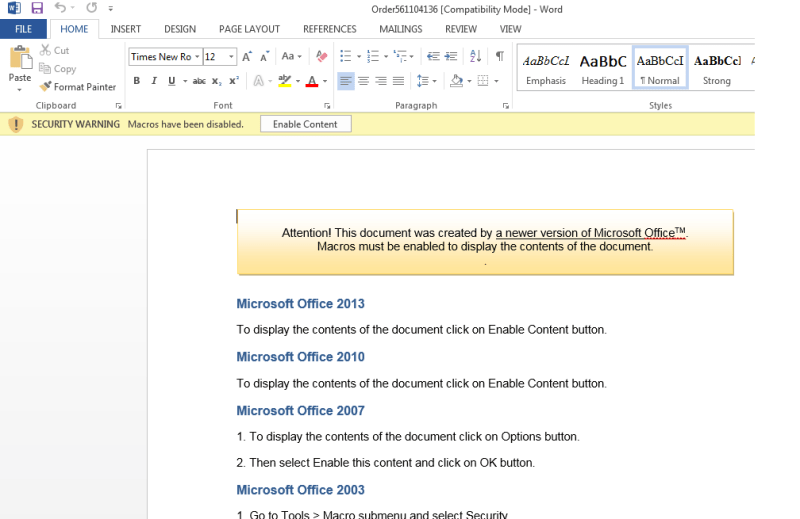Align text left

[345, 81]
